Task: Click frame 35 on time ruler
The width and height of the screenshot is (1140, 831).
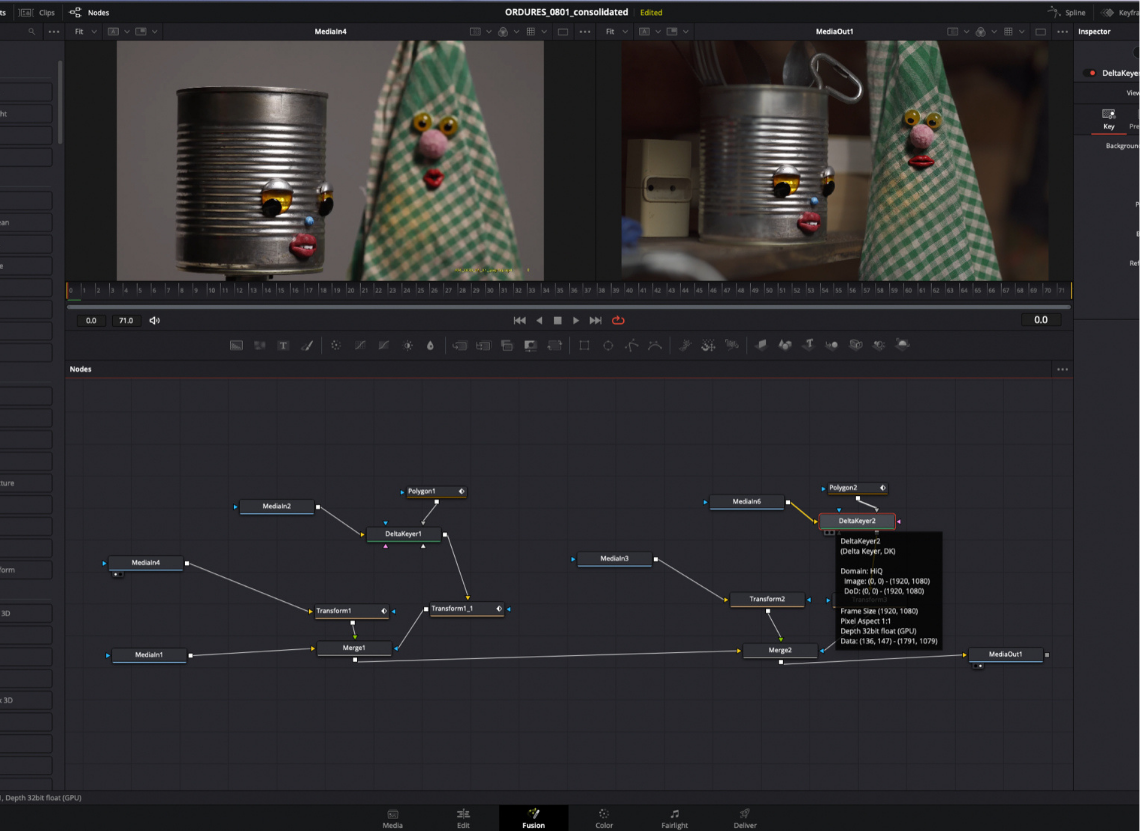Action: 560,290
